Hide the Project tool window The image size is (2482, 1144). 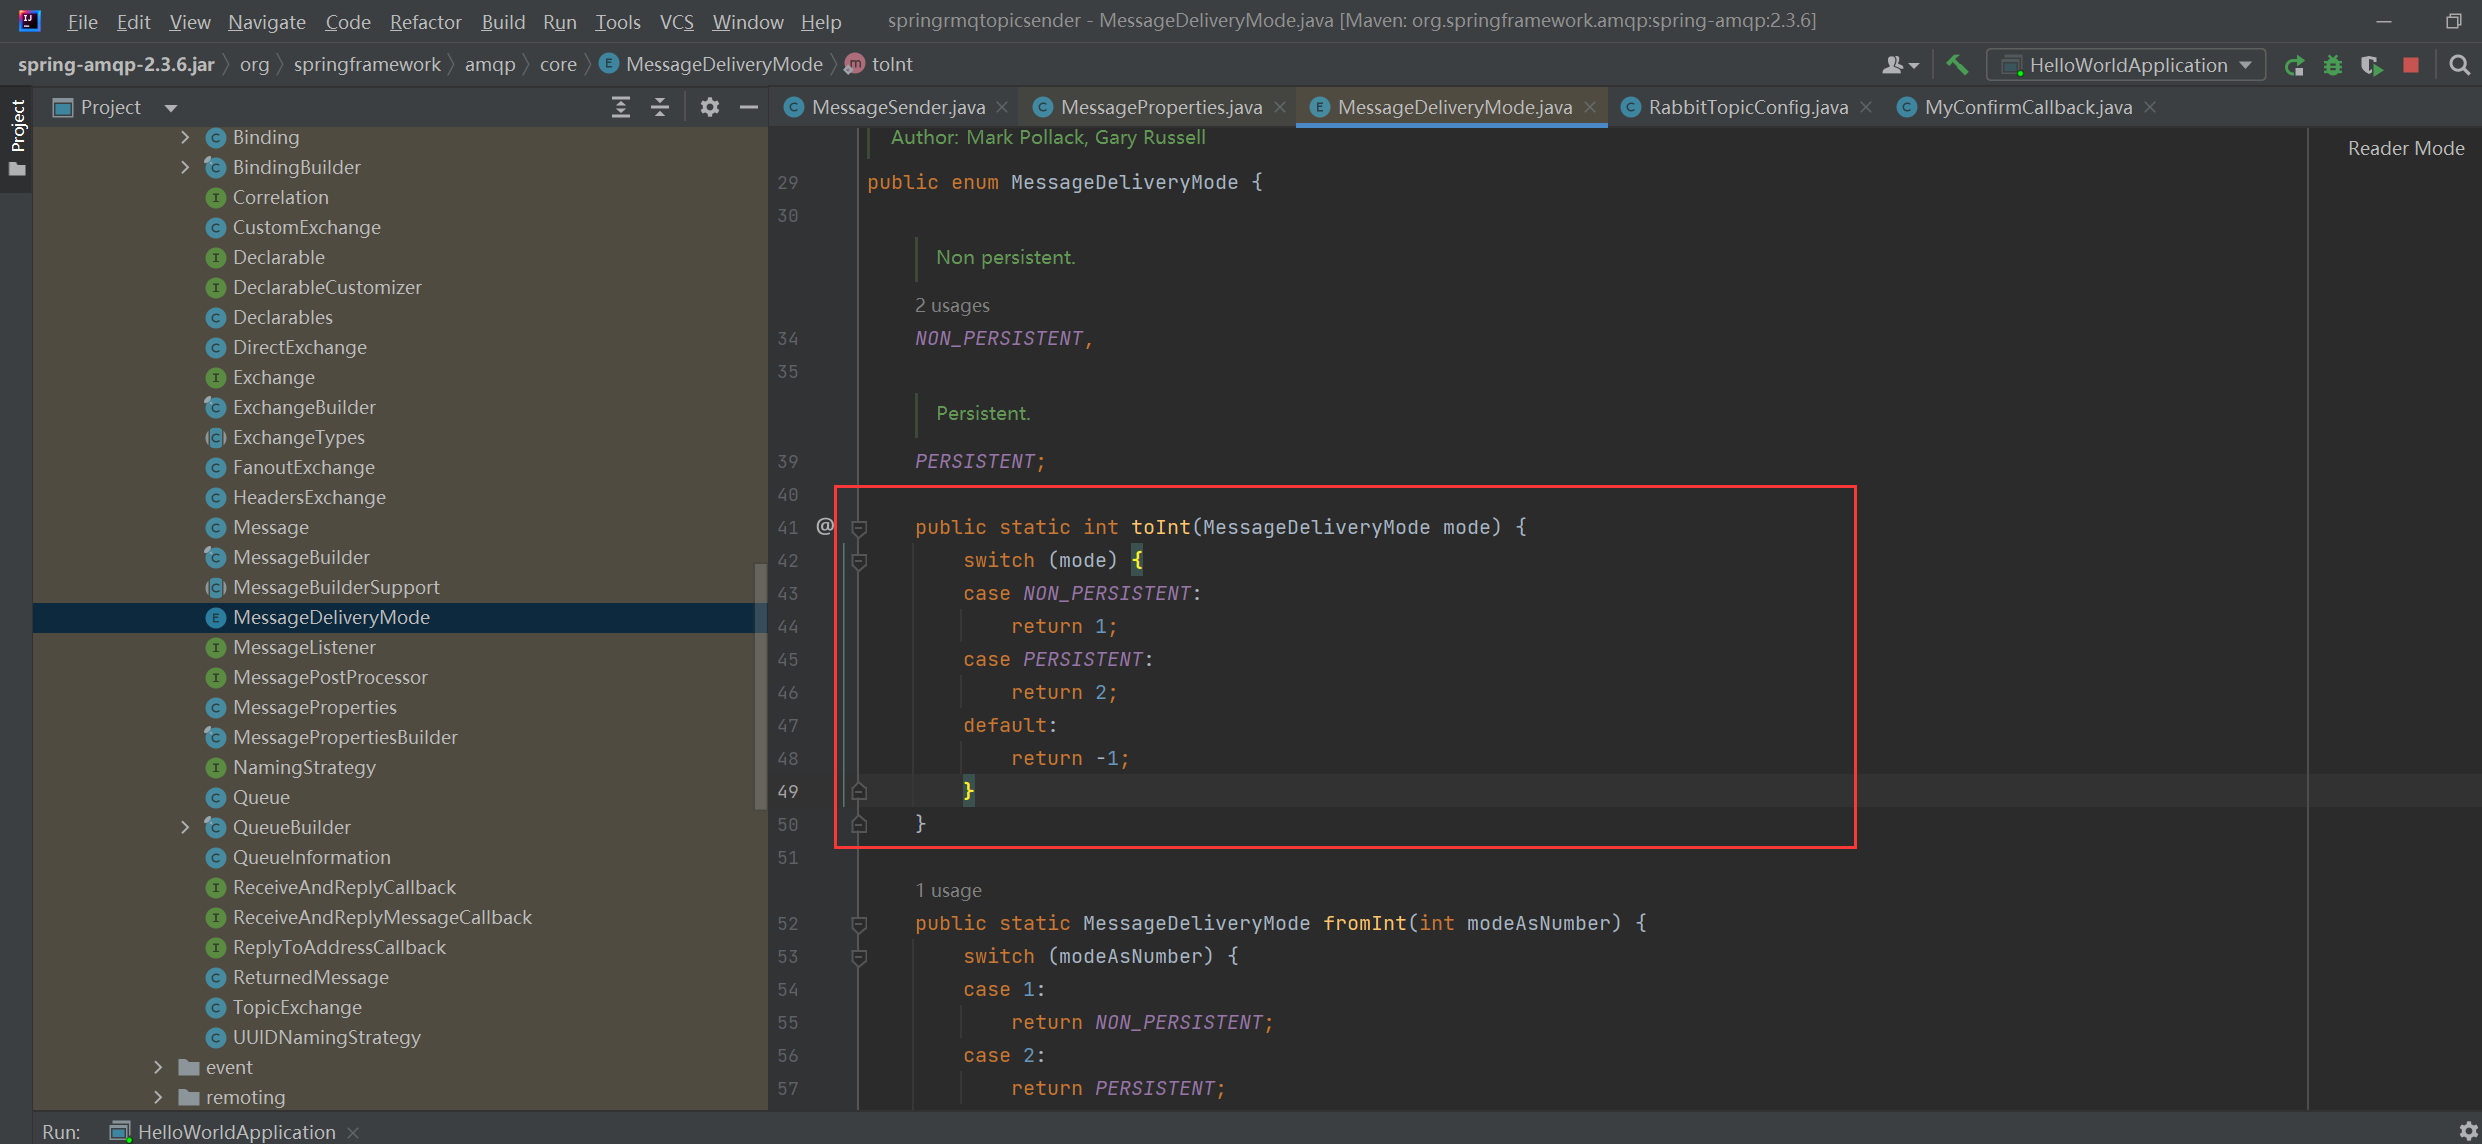tap(748, 107)
